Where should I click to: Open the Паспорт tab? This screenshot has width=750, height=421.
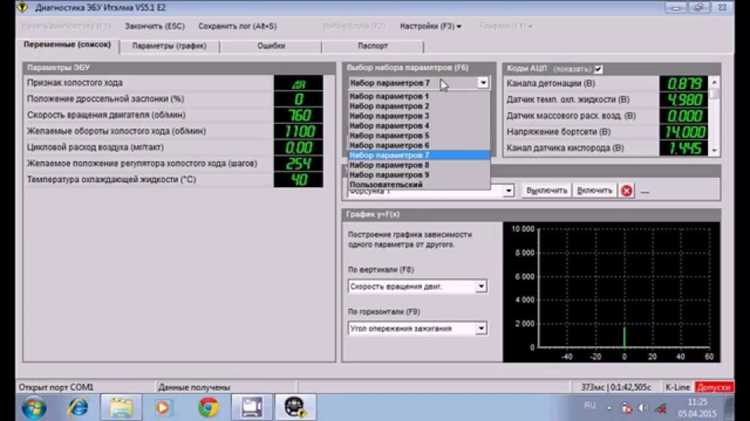coord(373,46)
